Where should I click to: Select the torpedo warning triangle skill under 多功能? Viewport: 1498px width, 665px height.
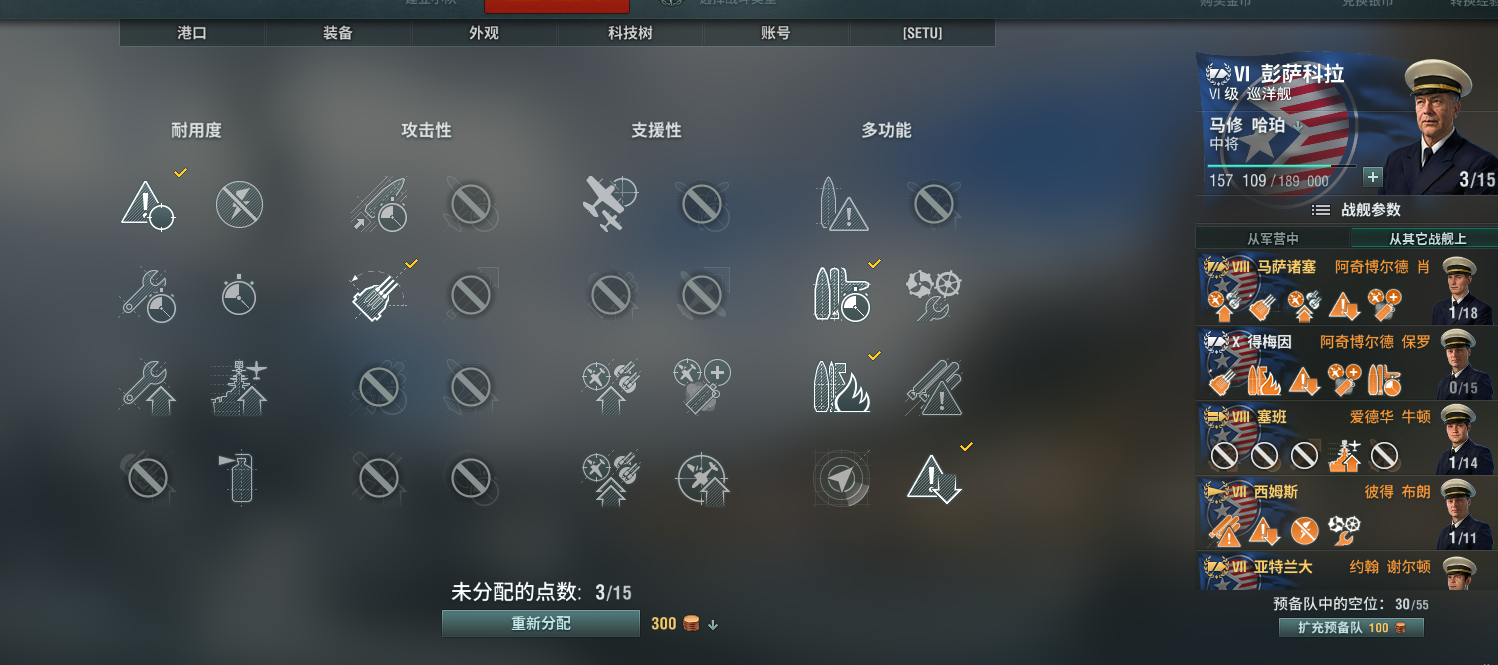841,204
